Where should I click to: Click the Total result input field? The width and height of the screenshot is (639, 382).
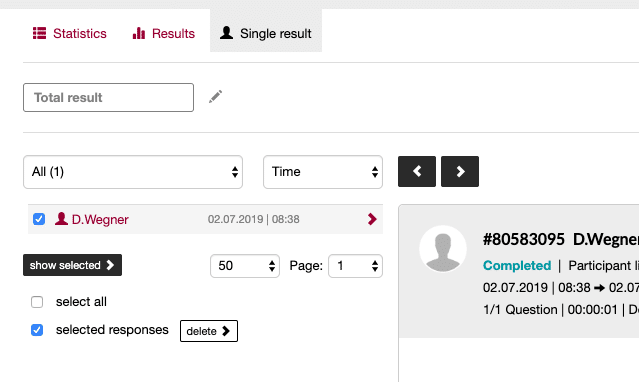click(108, 97)
